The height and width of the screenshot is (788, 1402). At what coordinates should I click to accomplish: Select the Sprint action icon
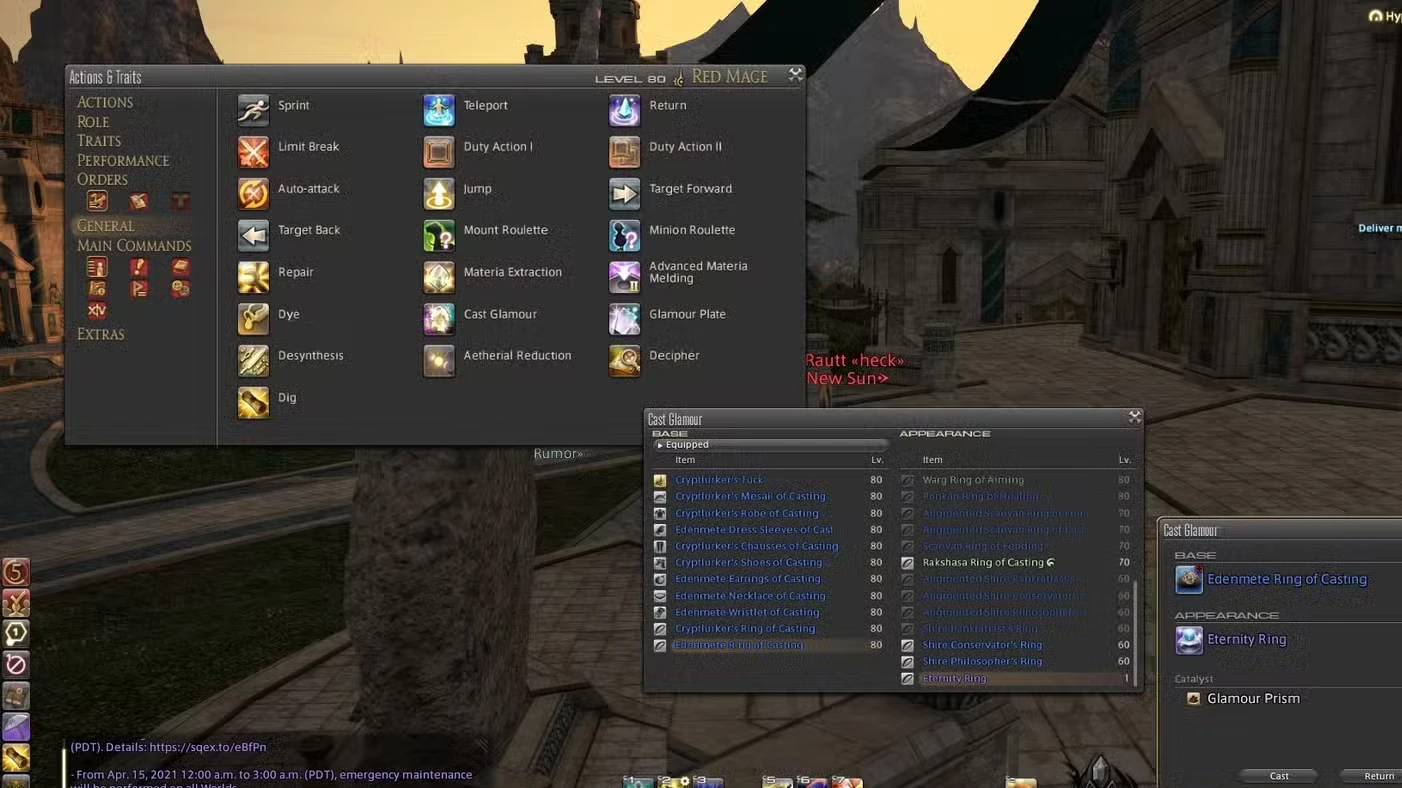(253, 110)
